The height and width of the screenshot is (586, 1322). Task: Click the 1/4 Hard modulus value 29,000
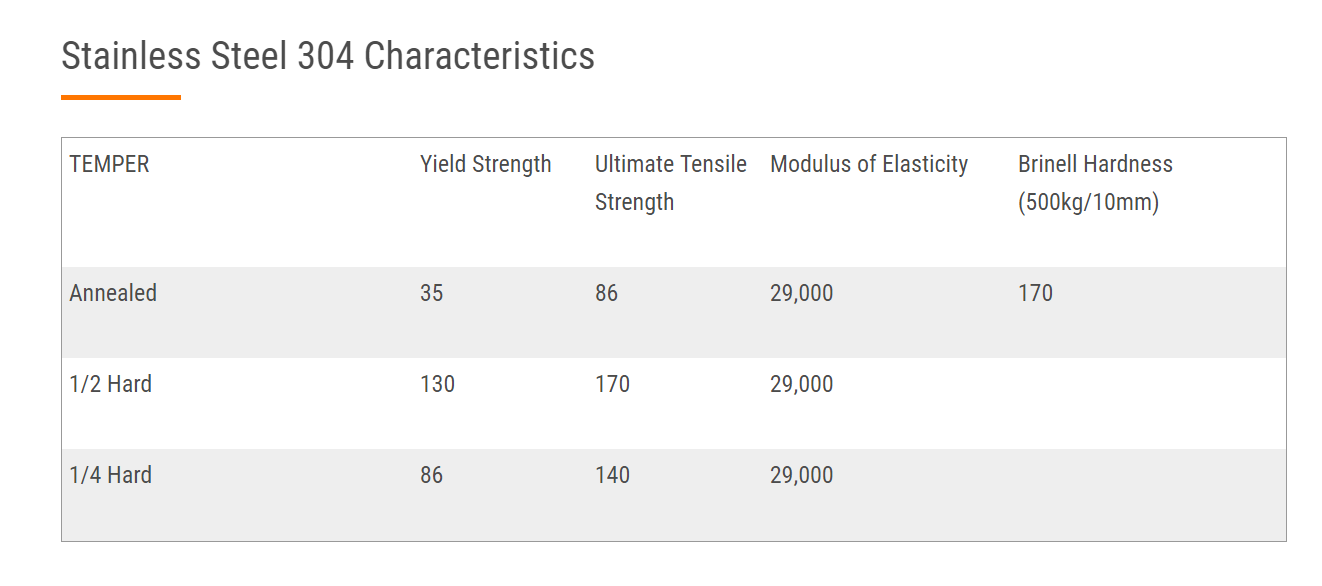[801, 475]
